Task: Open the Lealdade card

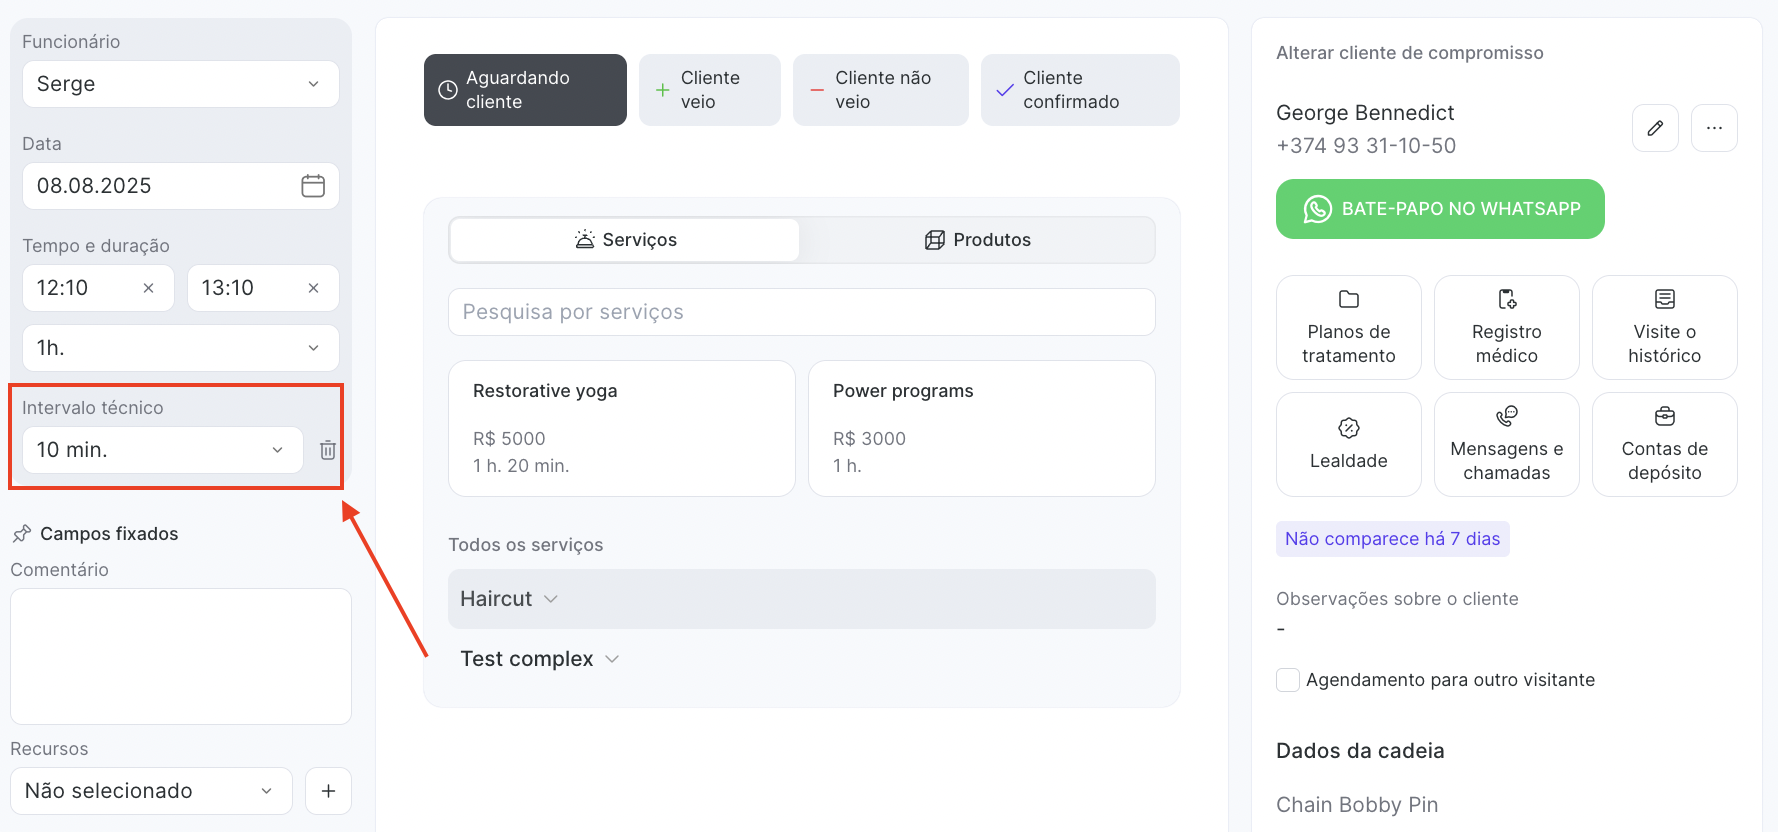Action: pos(1348,444)
